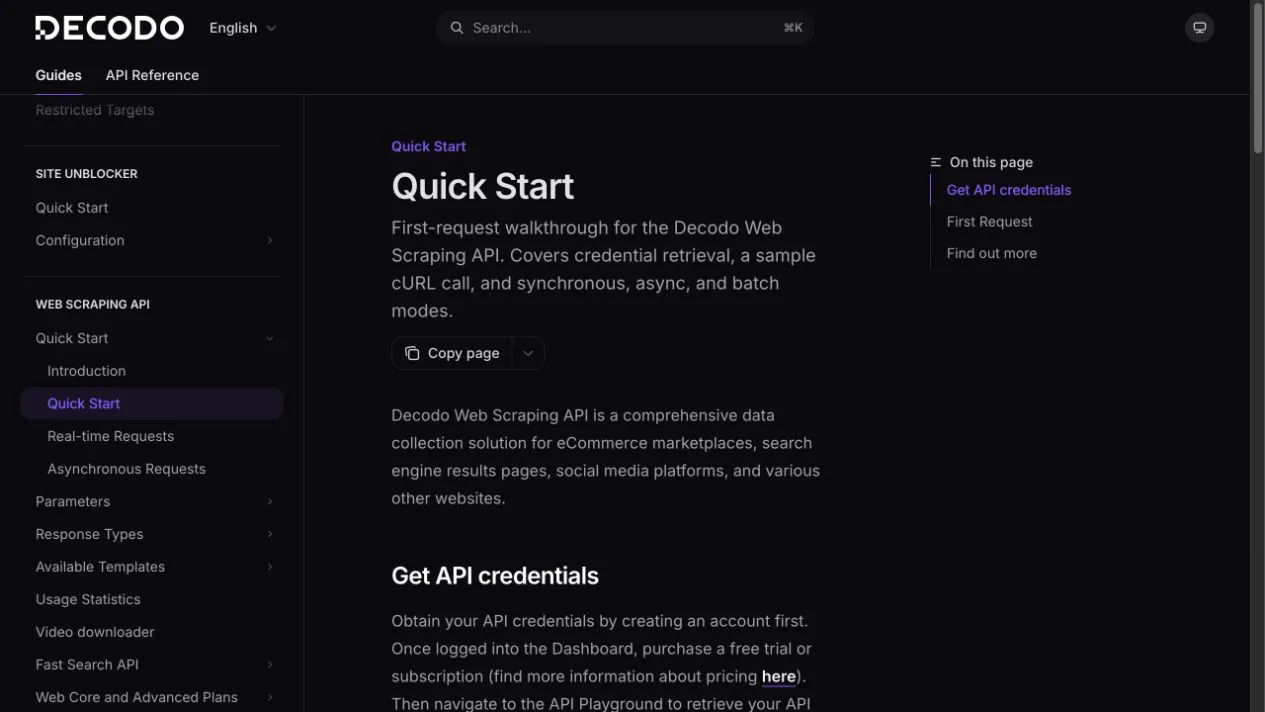Image resolution: width=1265 pixels, height=712 pixels.
Task: Toggle the theme mode monitor icon
Action: pos(1200,28)
